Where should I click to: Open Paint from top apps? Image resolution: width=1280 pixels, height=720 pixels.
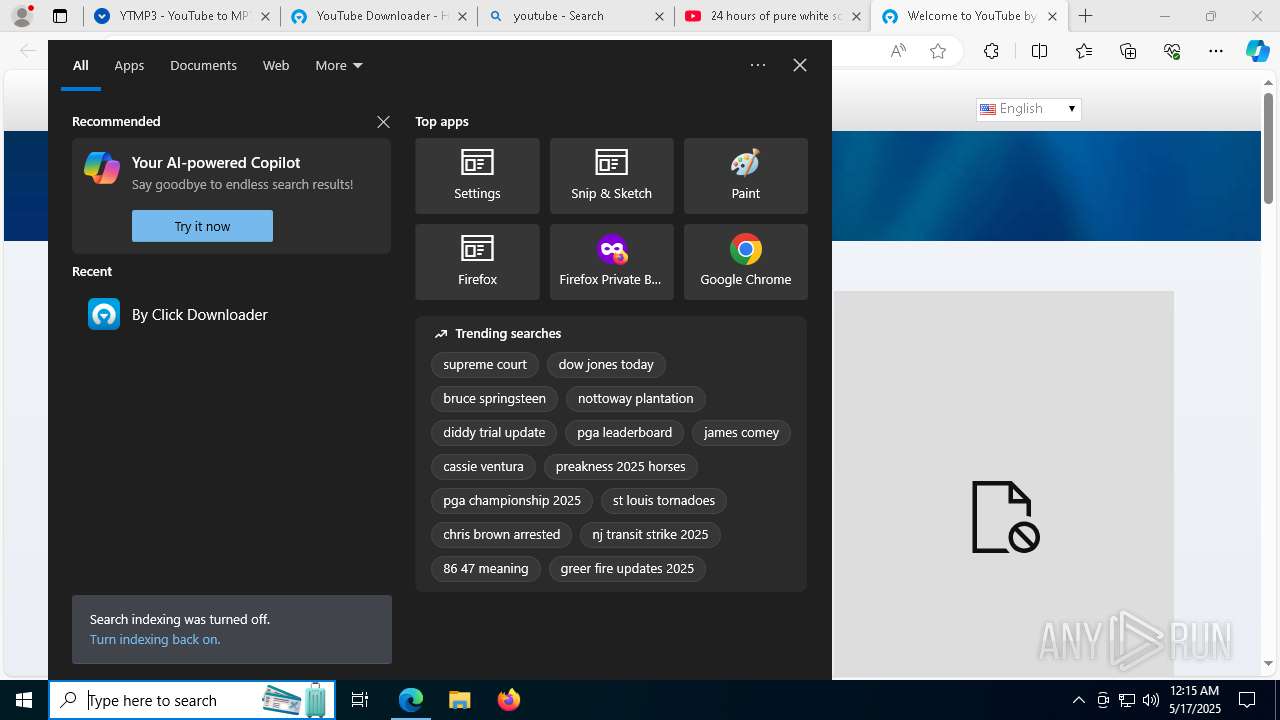745,176
